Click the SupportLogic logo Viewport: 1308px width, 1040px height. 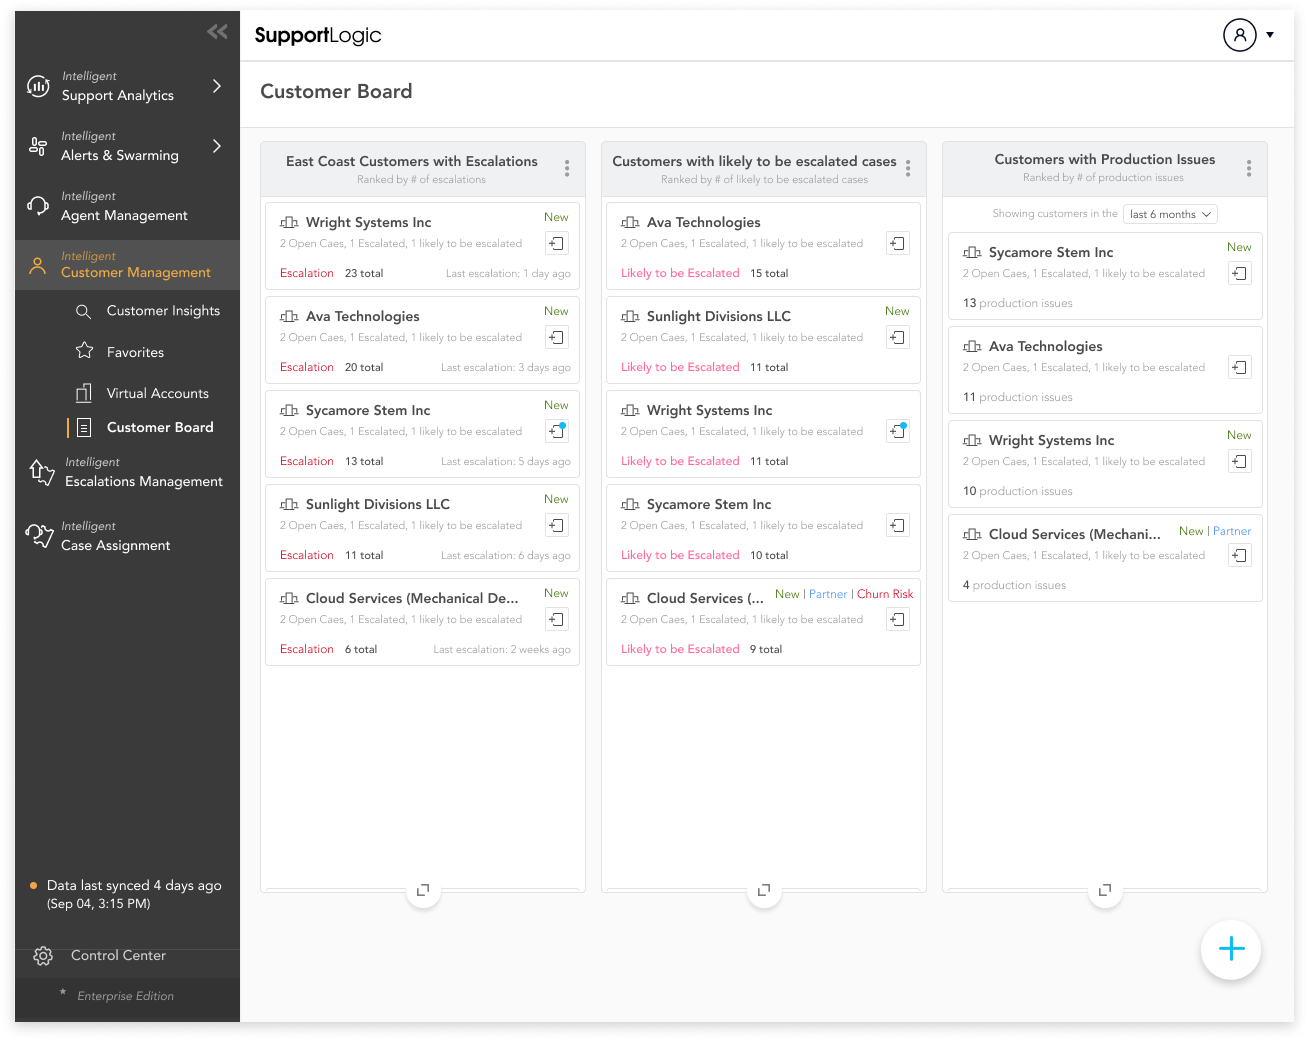coord(318,35)
